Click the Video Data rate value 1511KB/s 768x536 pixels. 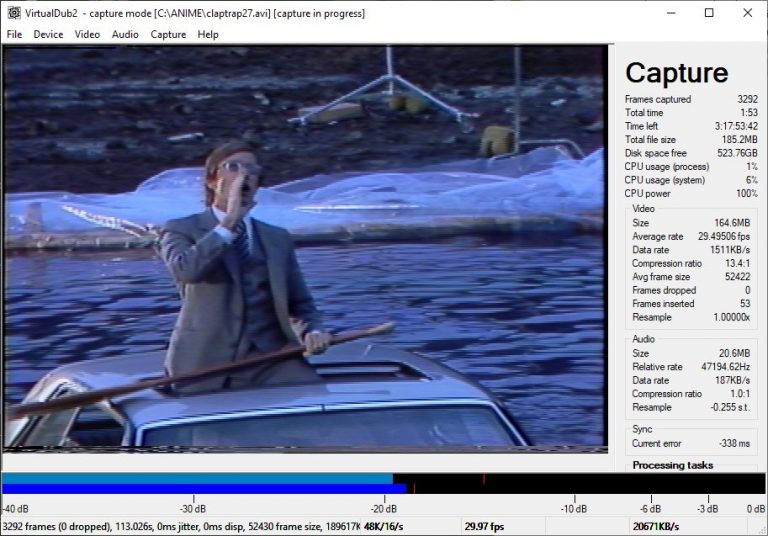tap(730, 250)
